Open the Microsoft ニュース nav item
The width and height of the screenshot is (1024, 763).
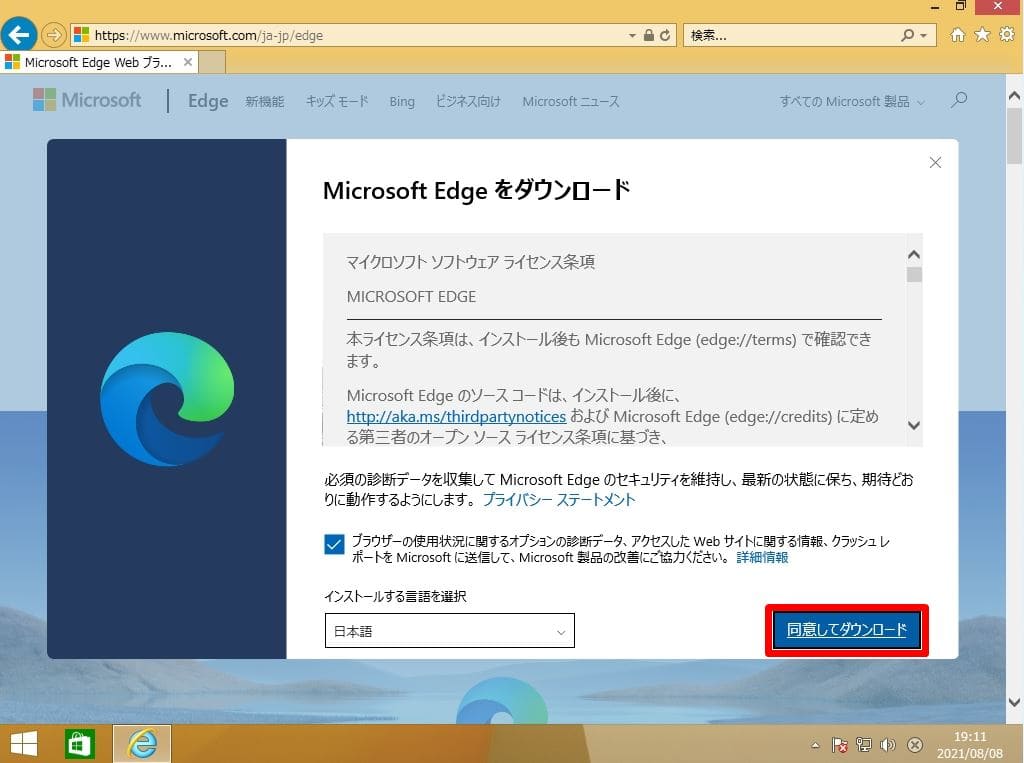(571, 101)
